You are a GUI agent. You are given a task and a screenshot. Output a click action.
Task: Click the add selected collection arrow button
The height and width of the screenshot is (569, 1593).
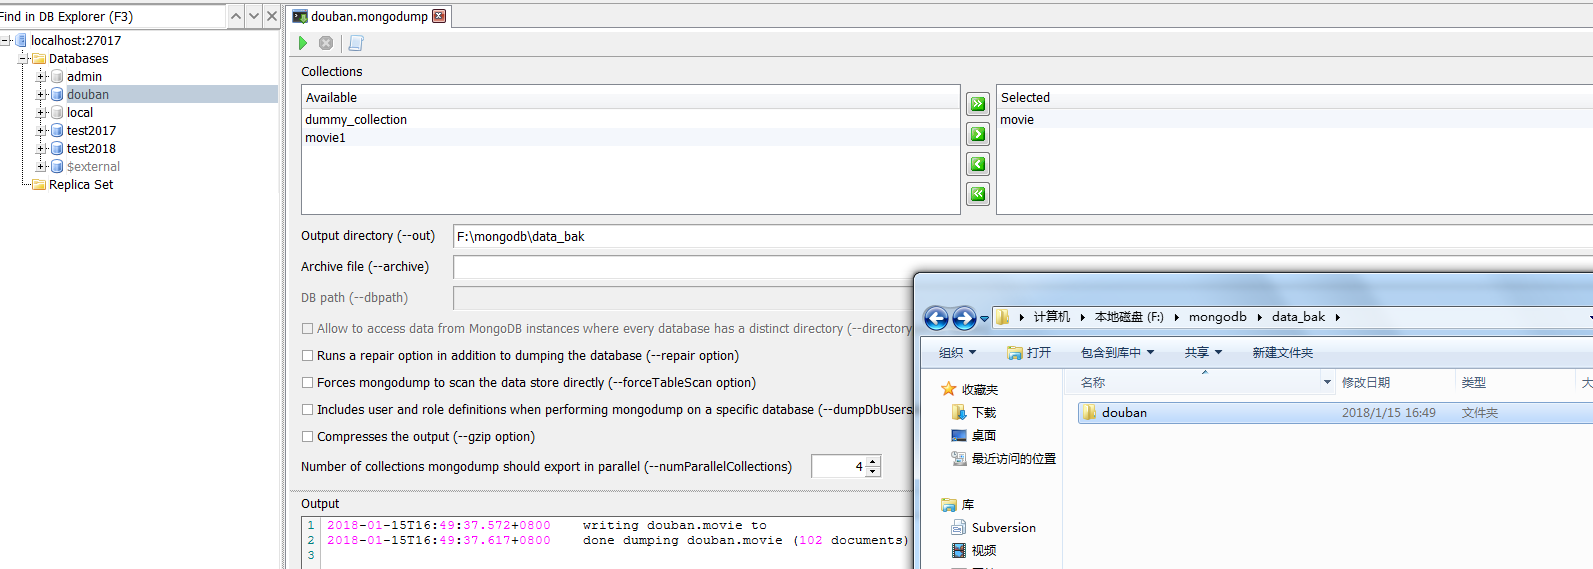click(978, 134)
